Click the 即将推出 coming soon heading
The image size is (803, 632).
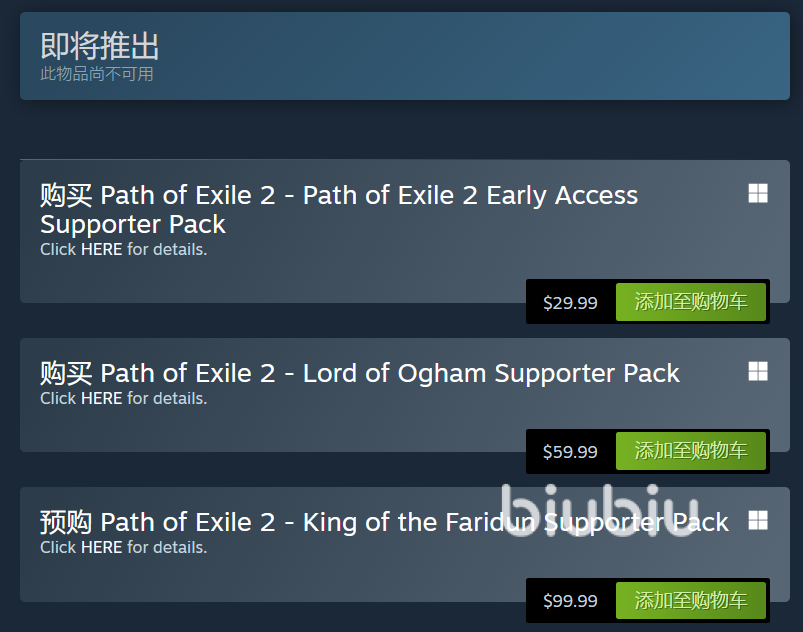pyautogui.click(x=100, y=46)
